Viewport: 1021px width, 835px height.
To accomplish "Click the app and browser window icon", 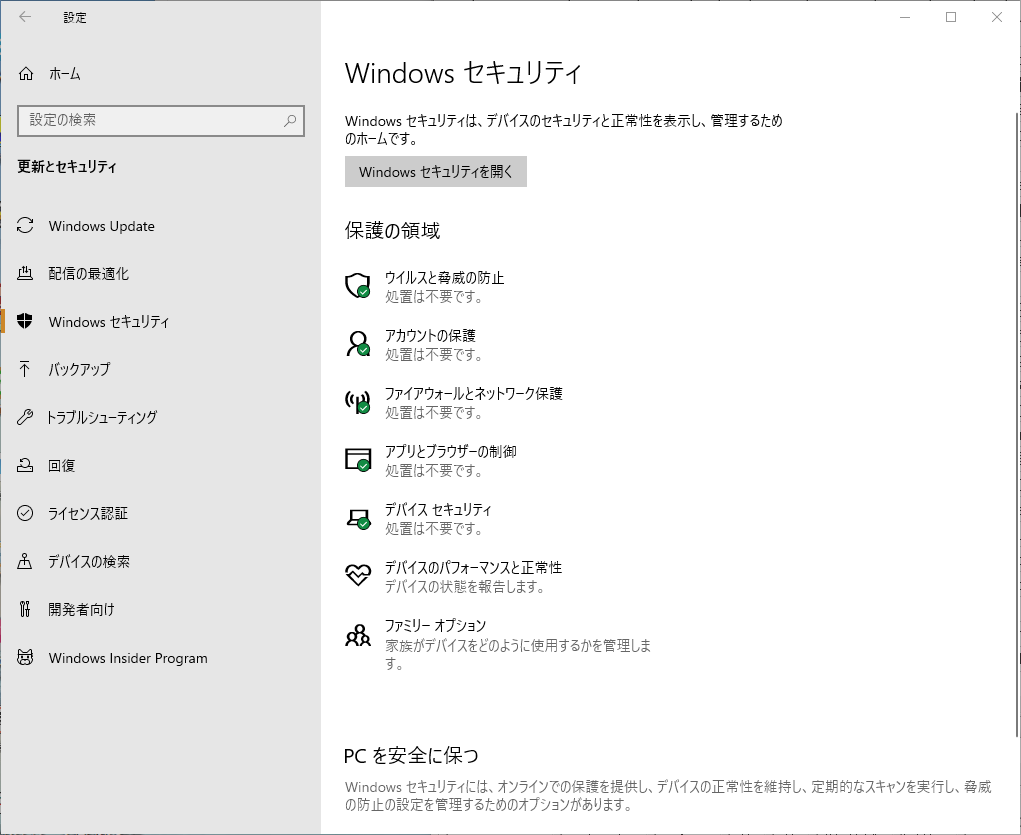I will tap(357, 460).
